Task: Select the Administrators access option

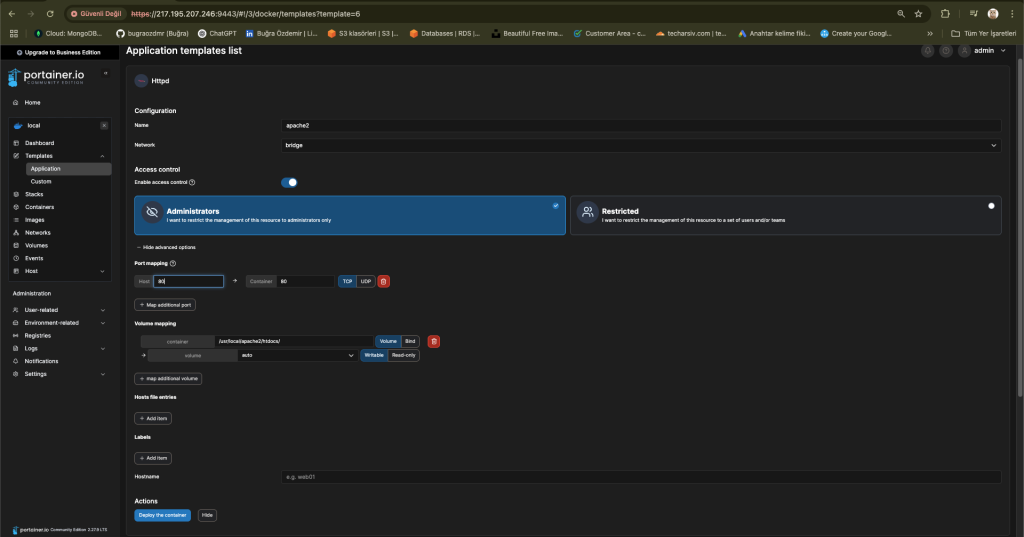Action: (350, 216)
